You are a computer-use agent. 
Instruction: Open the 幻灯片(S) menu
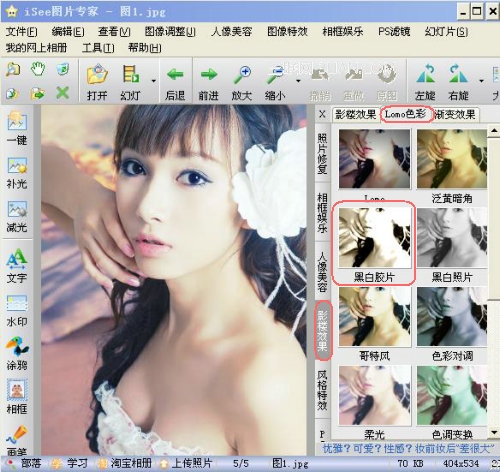click(446, 32)
